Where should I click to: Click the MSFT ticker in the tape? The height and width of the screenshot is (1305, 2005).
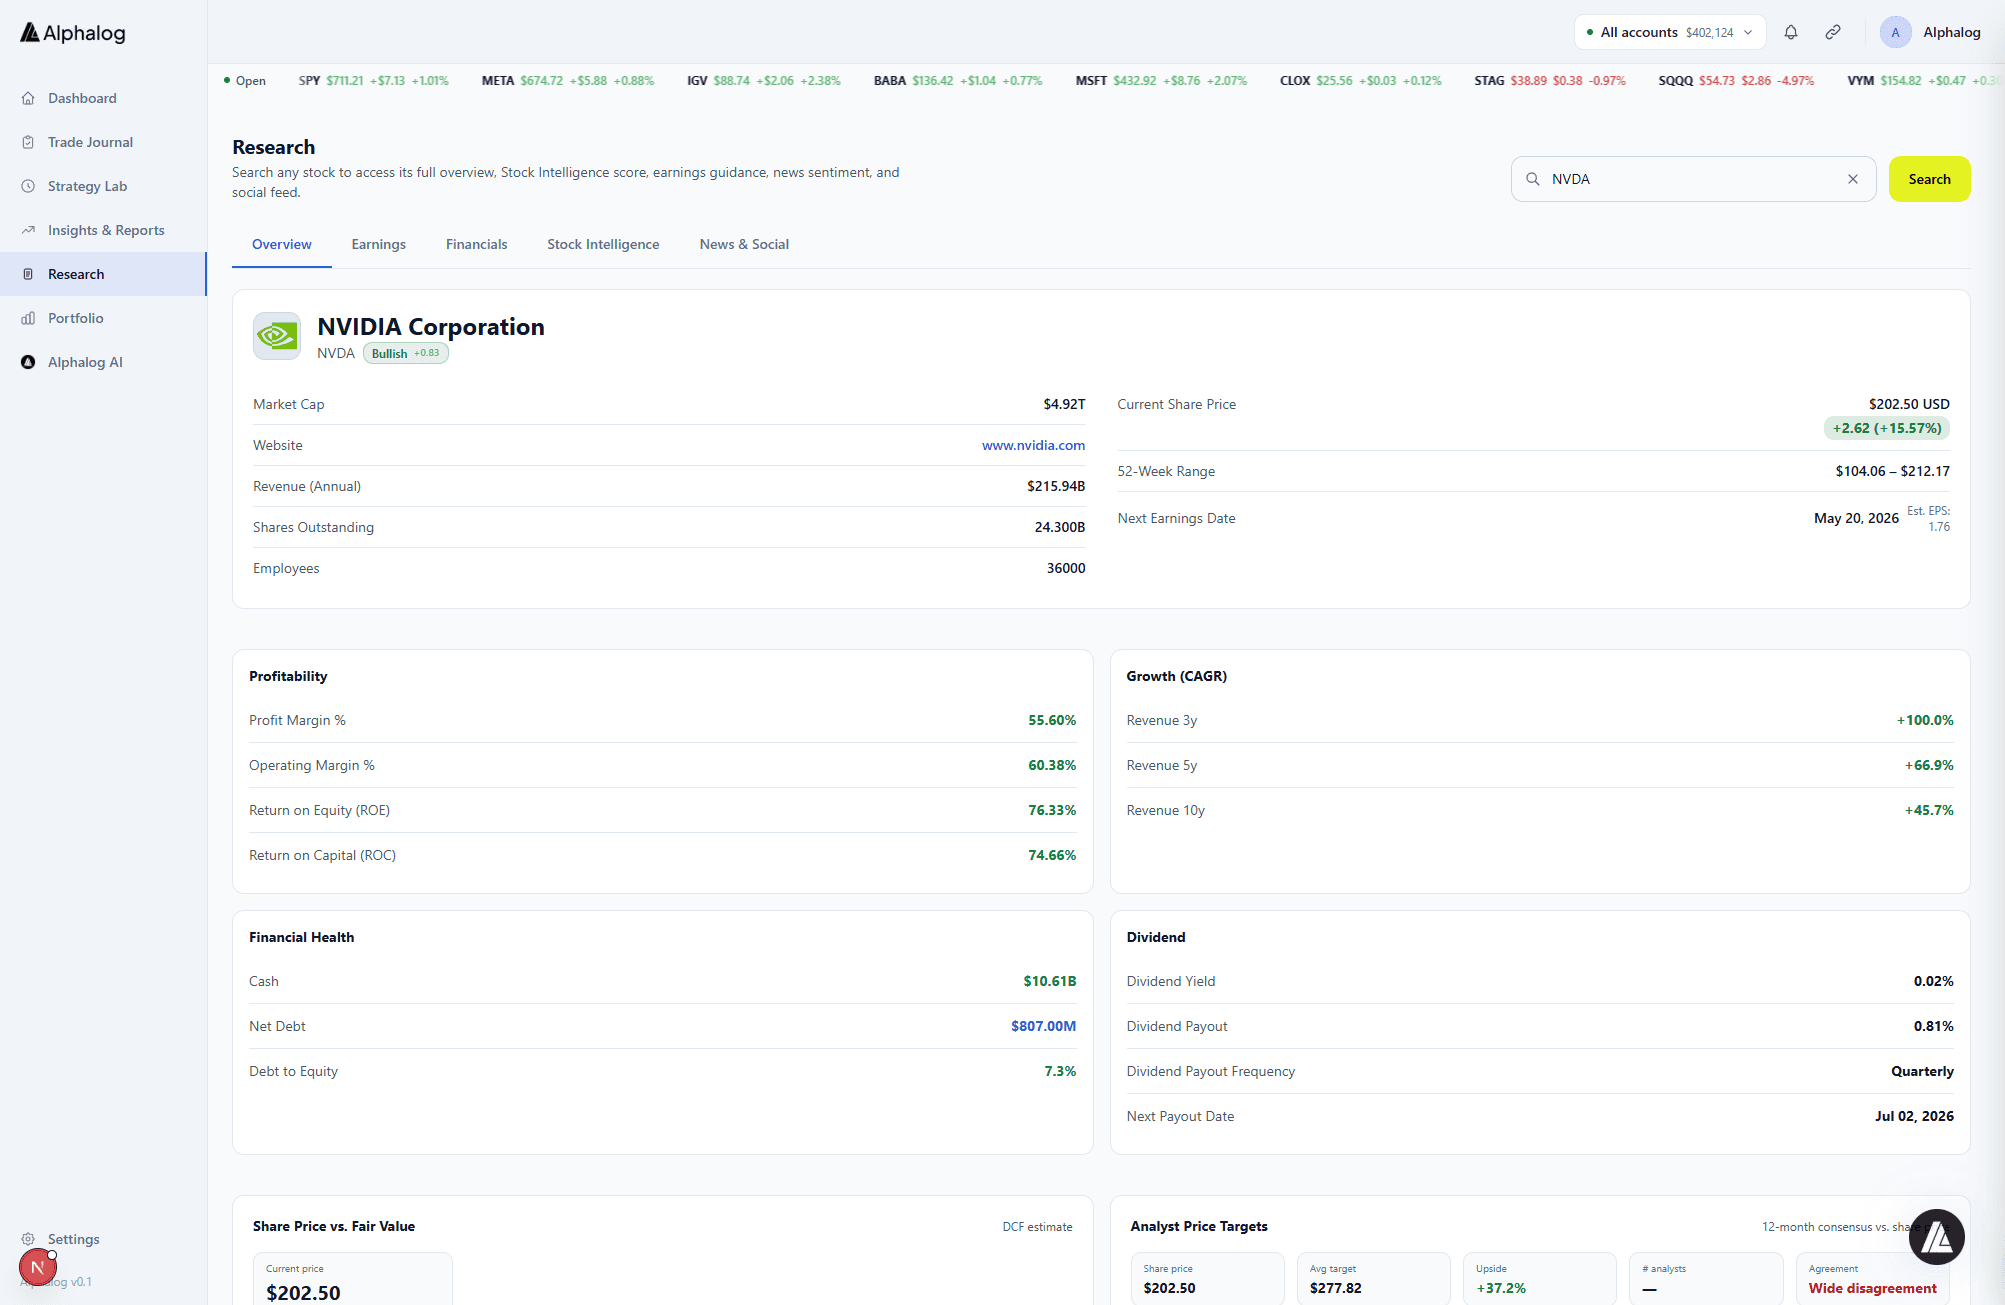click(1161, 81)
